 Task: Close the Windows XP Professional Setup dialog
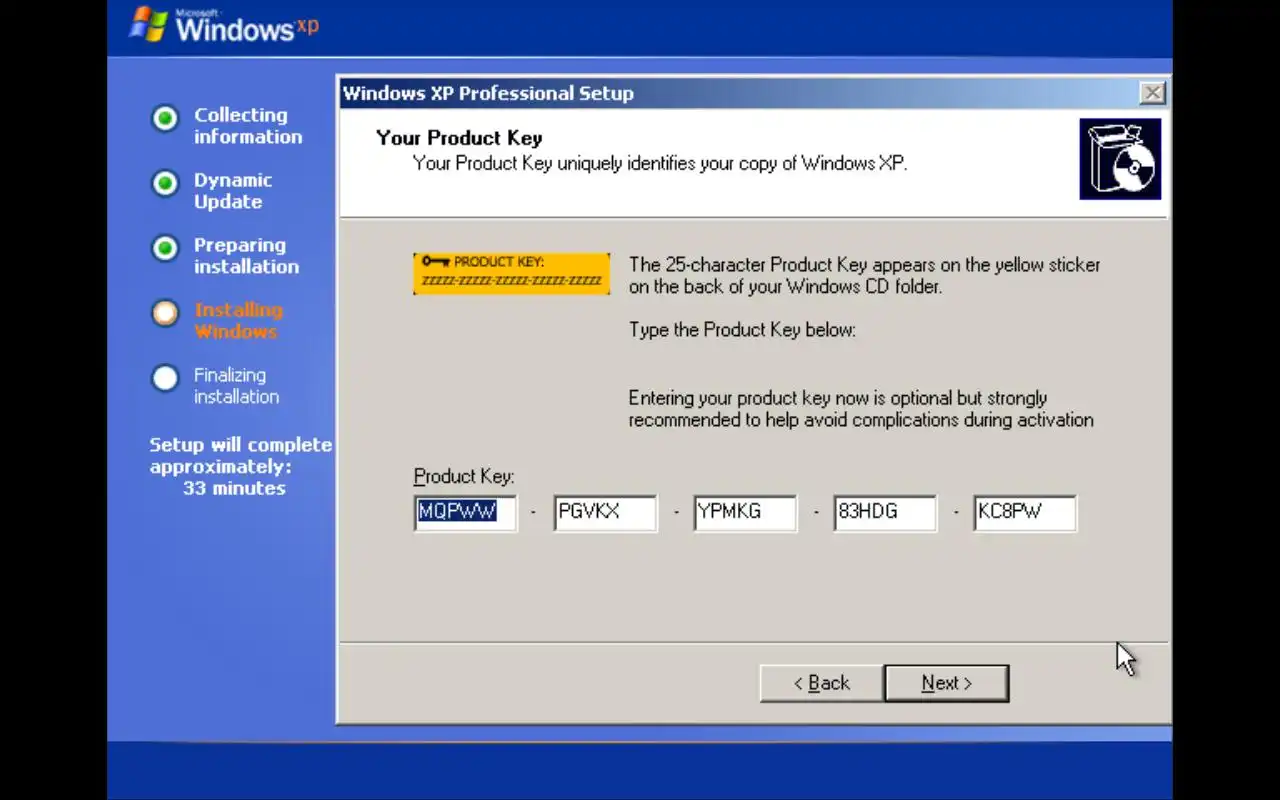[1152, 93]
